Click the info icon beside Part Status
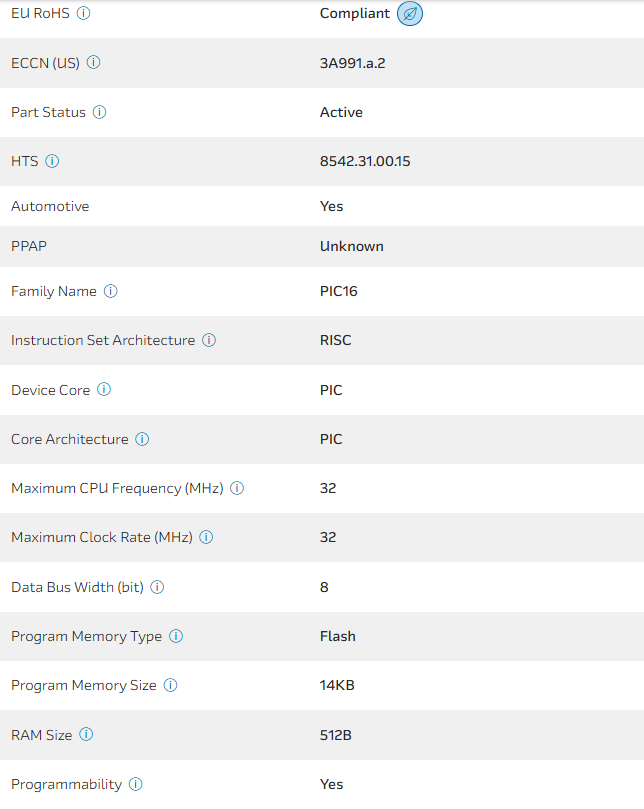 coord(100,112)
